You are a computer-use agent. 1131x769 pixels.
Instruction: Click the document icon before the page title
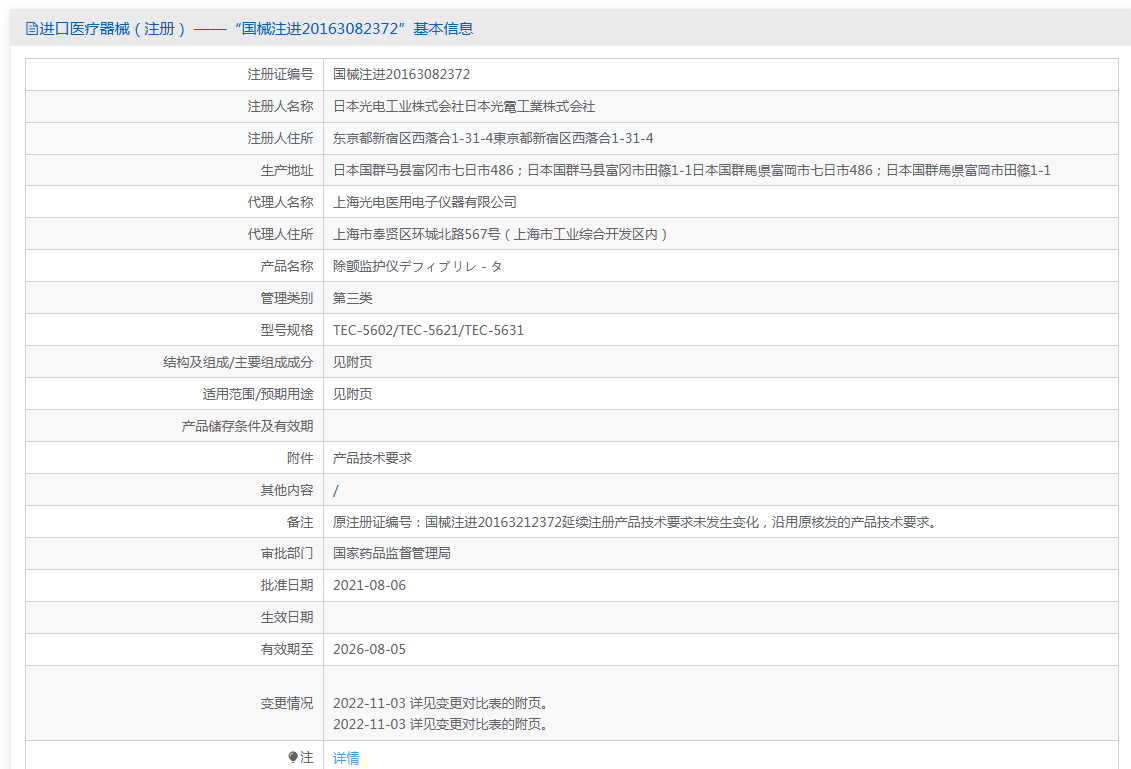(x=32, y=29)
